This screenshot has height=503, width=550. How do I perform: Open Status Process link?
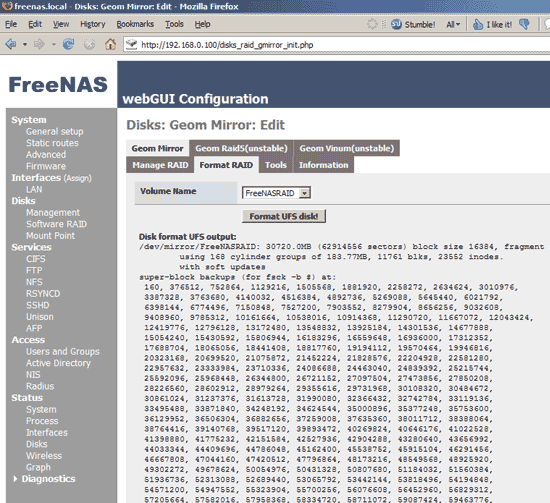tap(42, 421)
